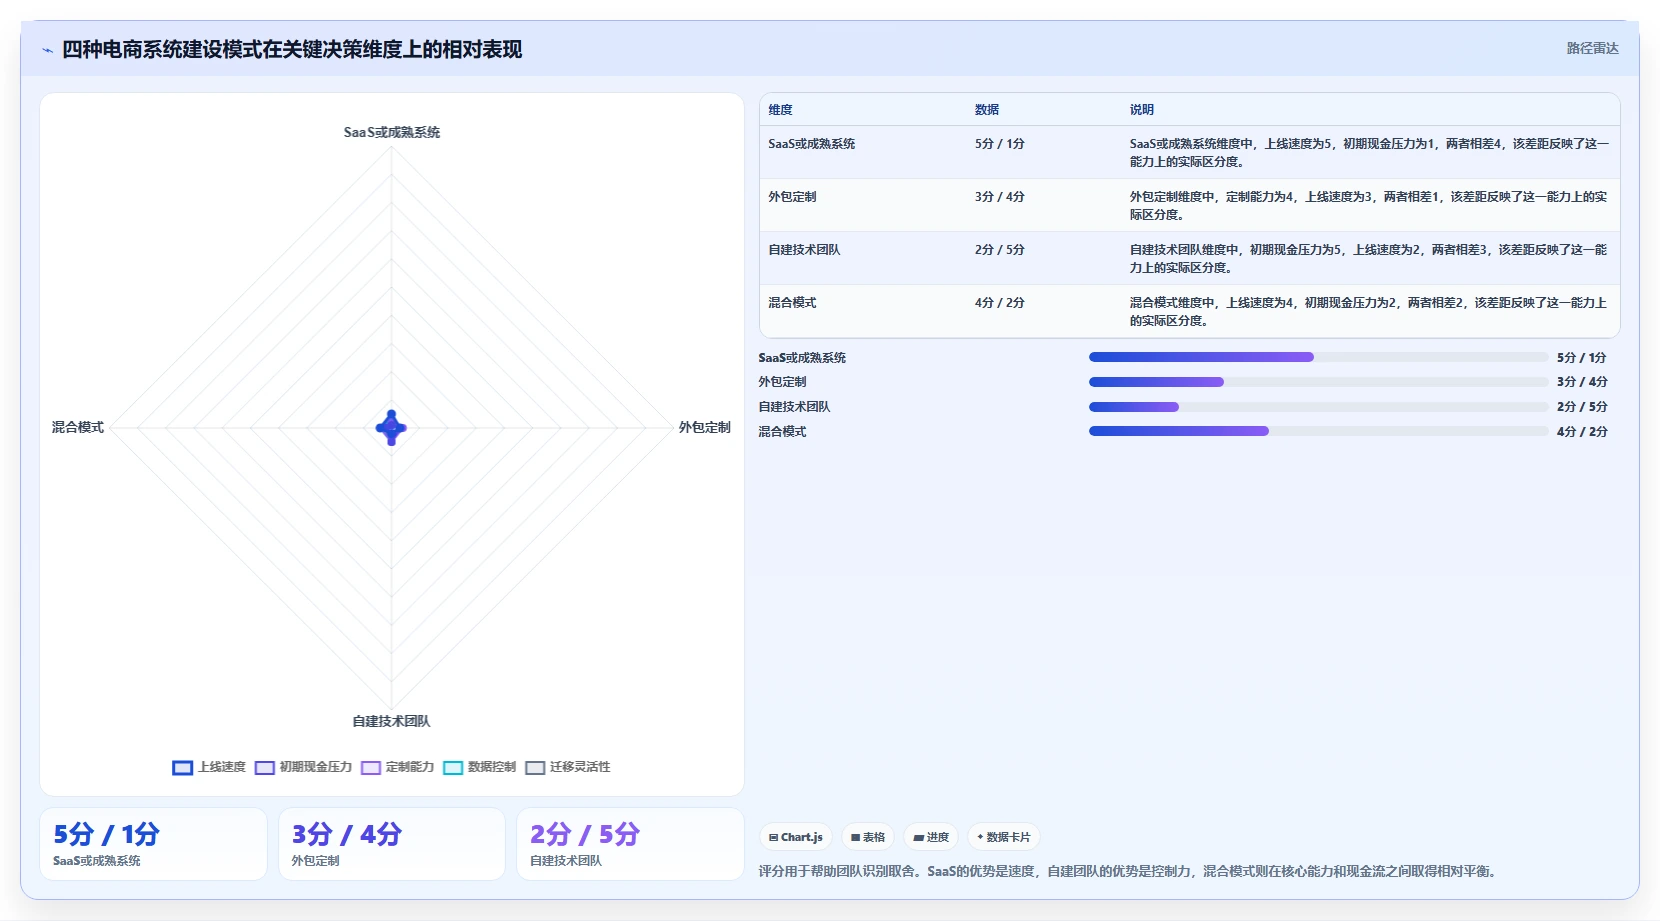Open the 2分 / 5分 自建技术团队 data card
The height and width of the screenshot is (921, 1660).
point(630,844)
